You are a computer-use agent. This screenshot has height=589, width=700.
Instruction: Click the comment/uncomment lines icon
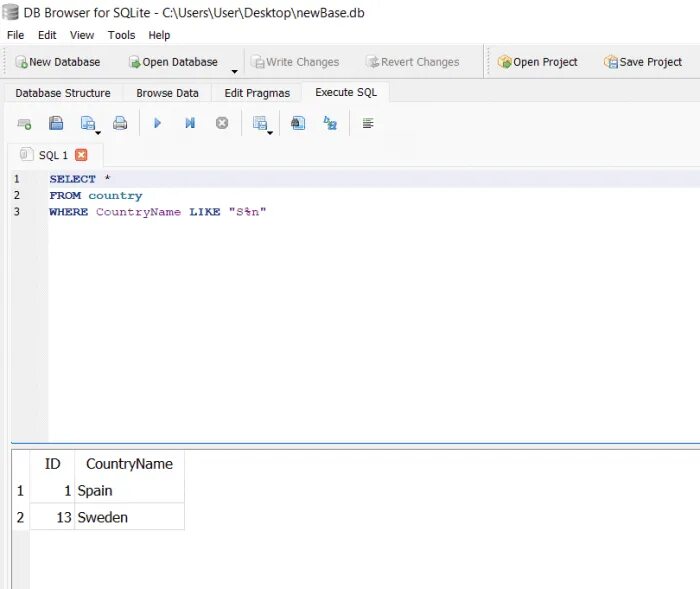point(368,123)
